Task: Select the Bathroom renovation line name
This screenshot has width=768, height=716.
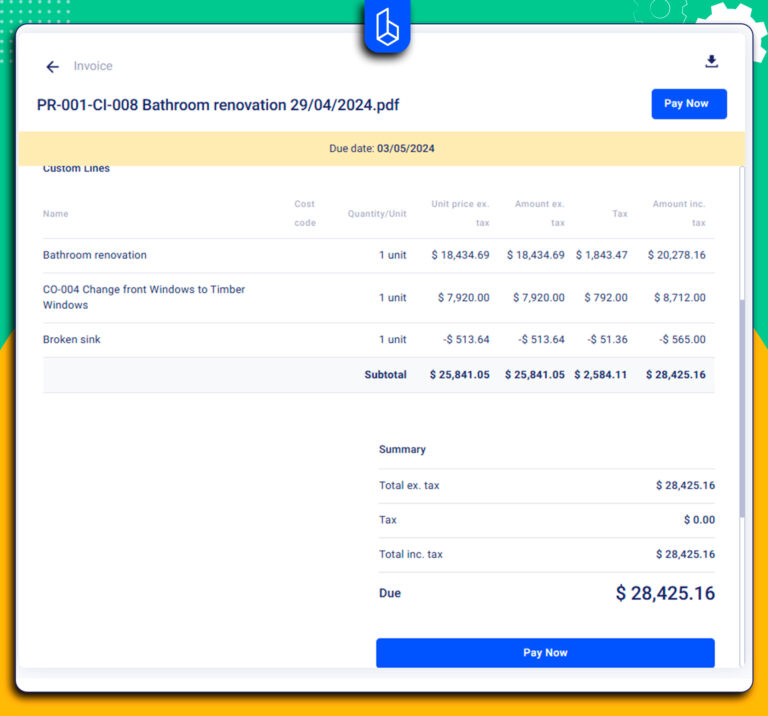Action: click(x=95, y=255)
